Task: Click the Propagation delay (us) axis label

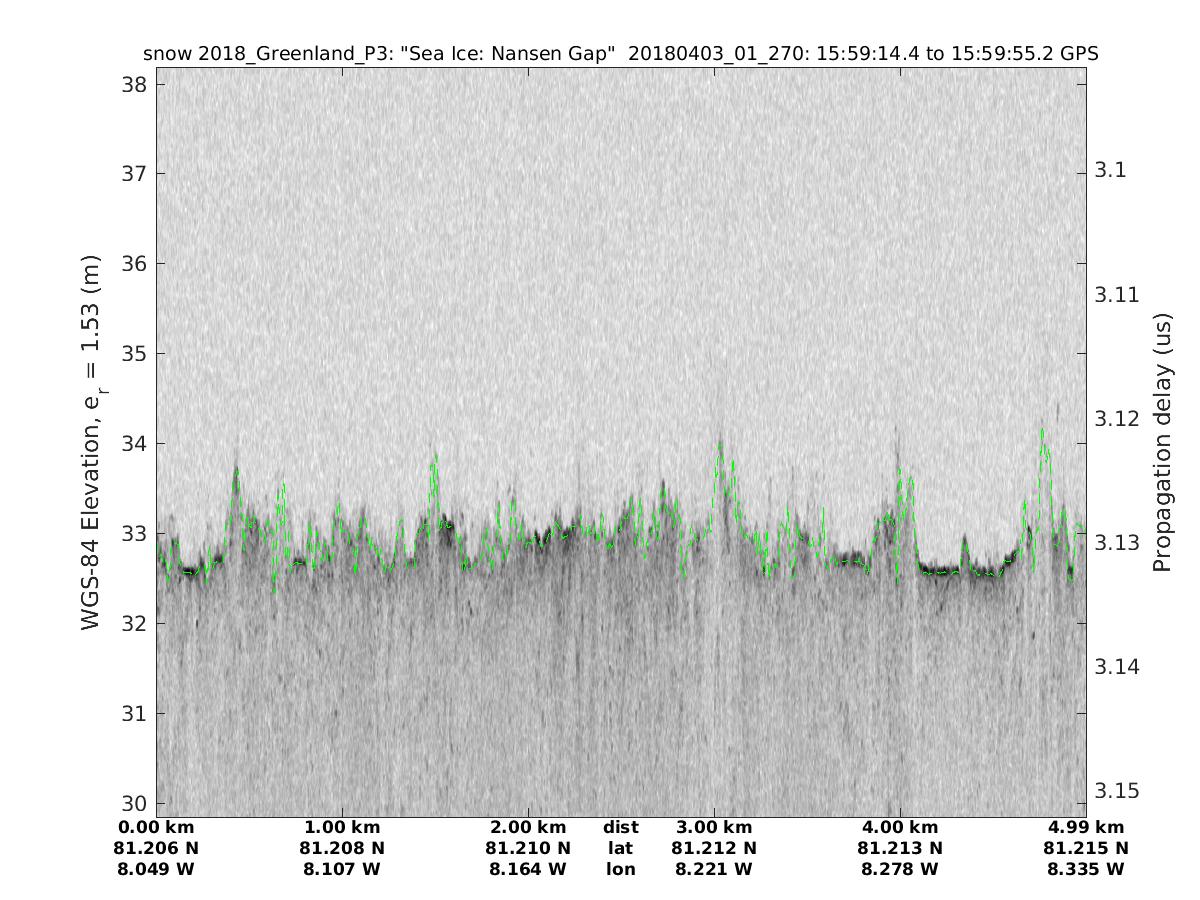Action: pos(1162,442)
